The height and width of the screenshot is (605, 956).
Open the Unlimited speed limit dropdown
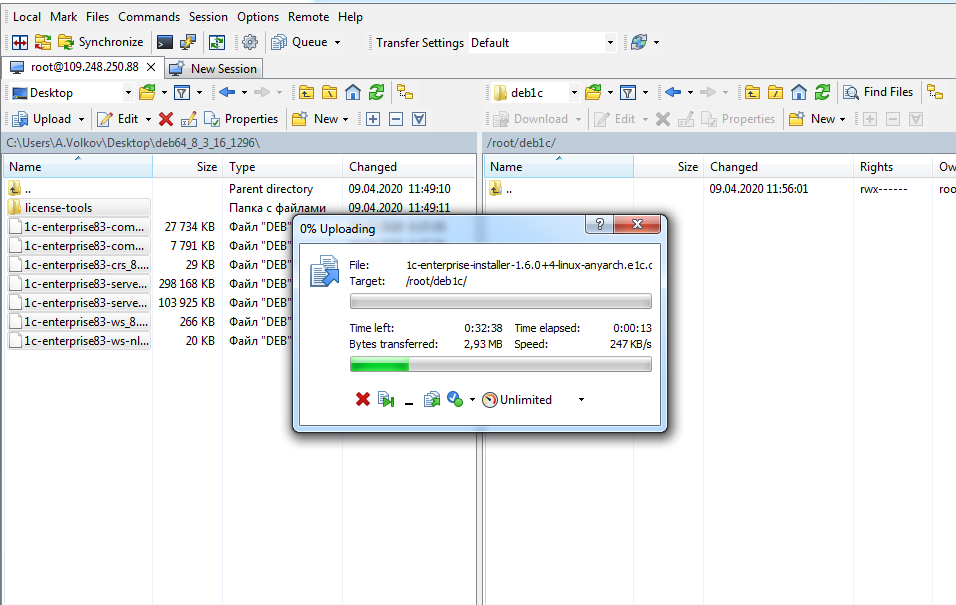point(581,400)
